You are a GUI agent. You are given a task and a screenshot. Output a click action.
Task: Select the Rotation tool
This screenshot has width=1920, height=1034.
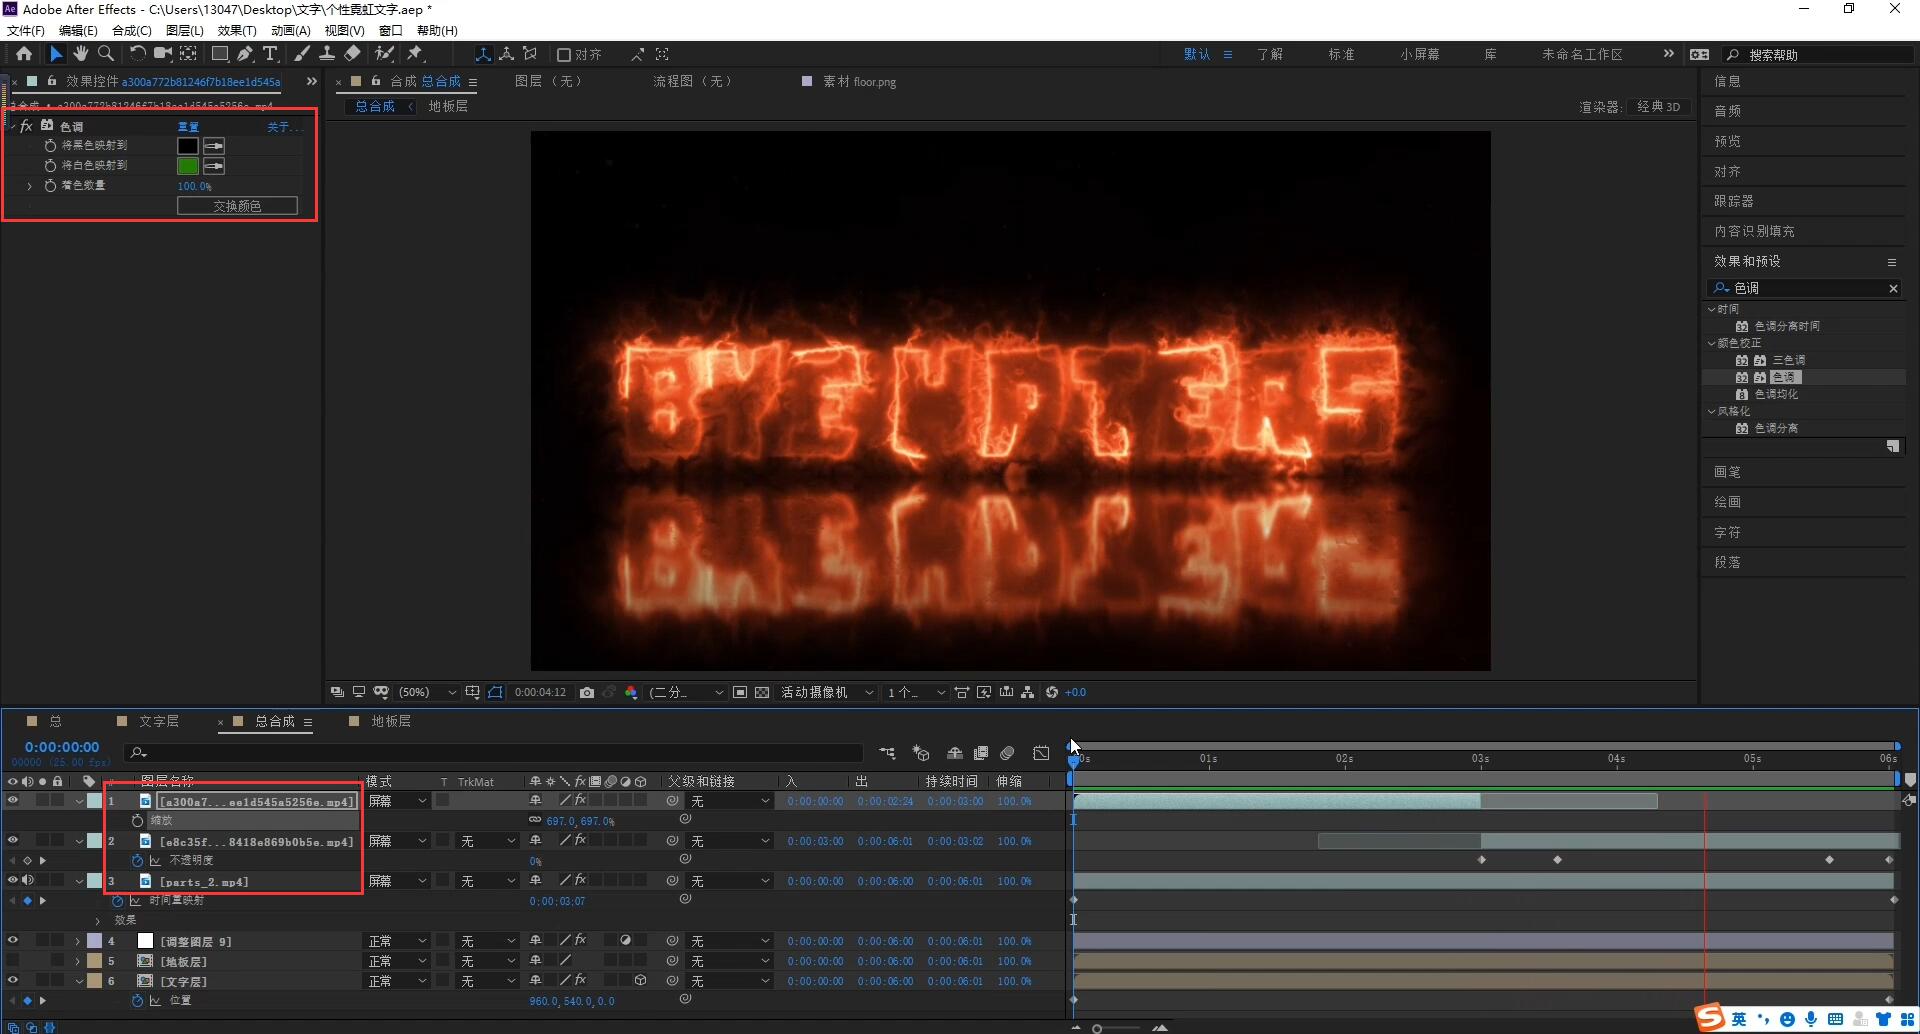(138, 54)
